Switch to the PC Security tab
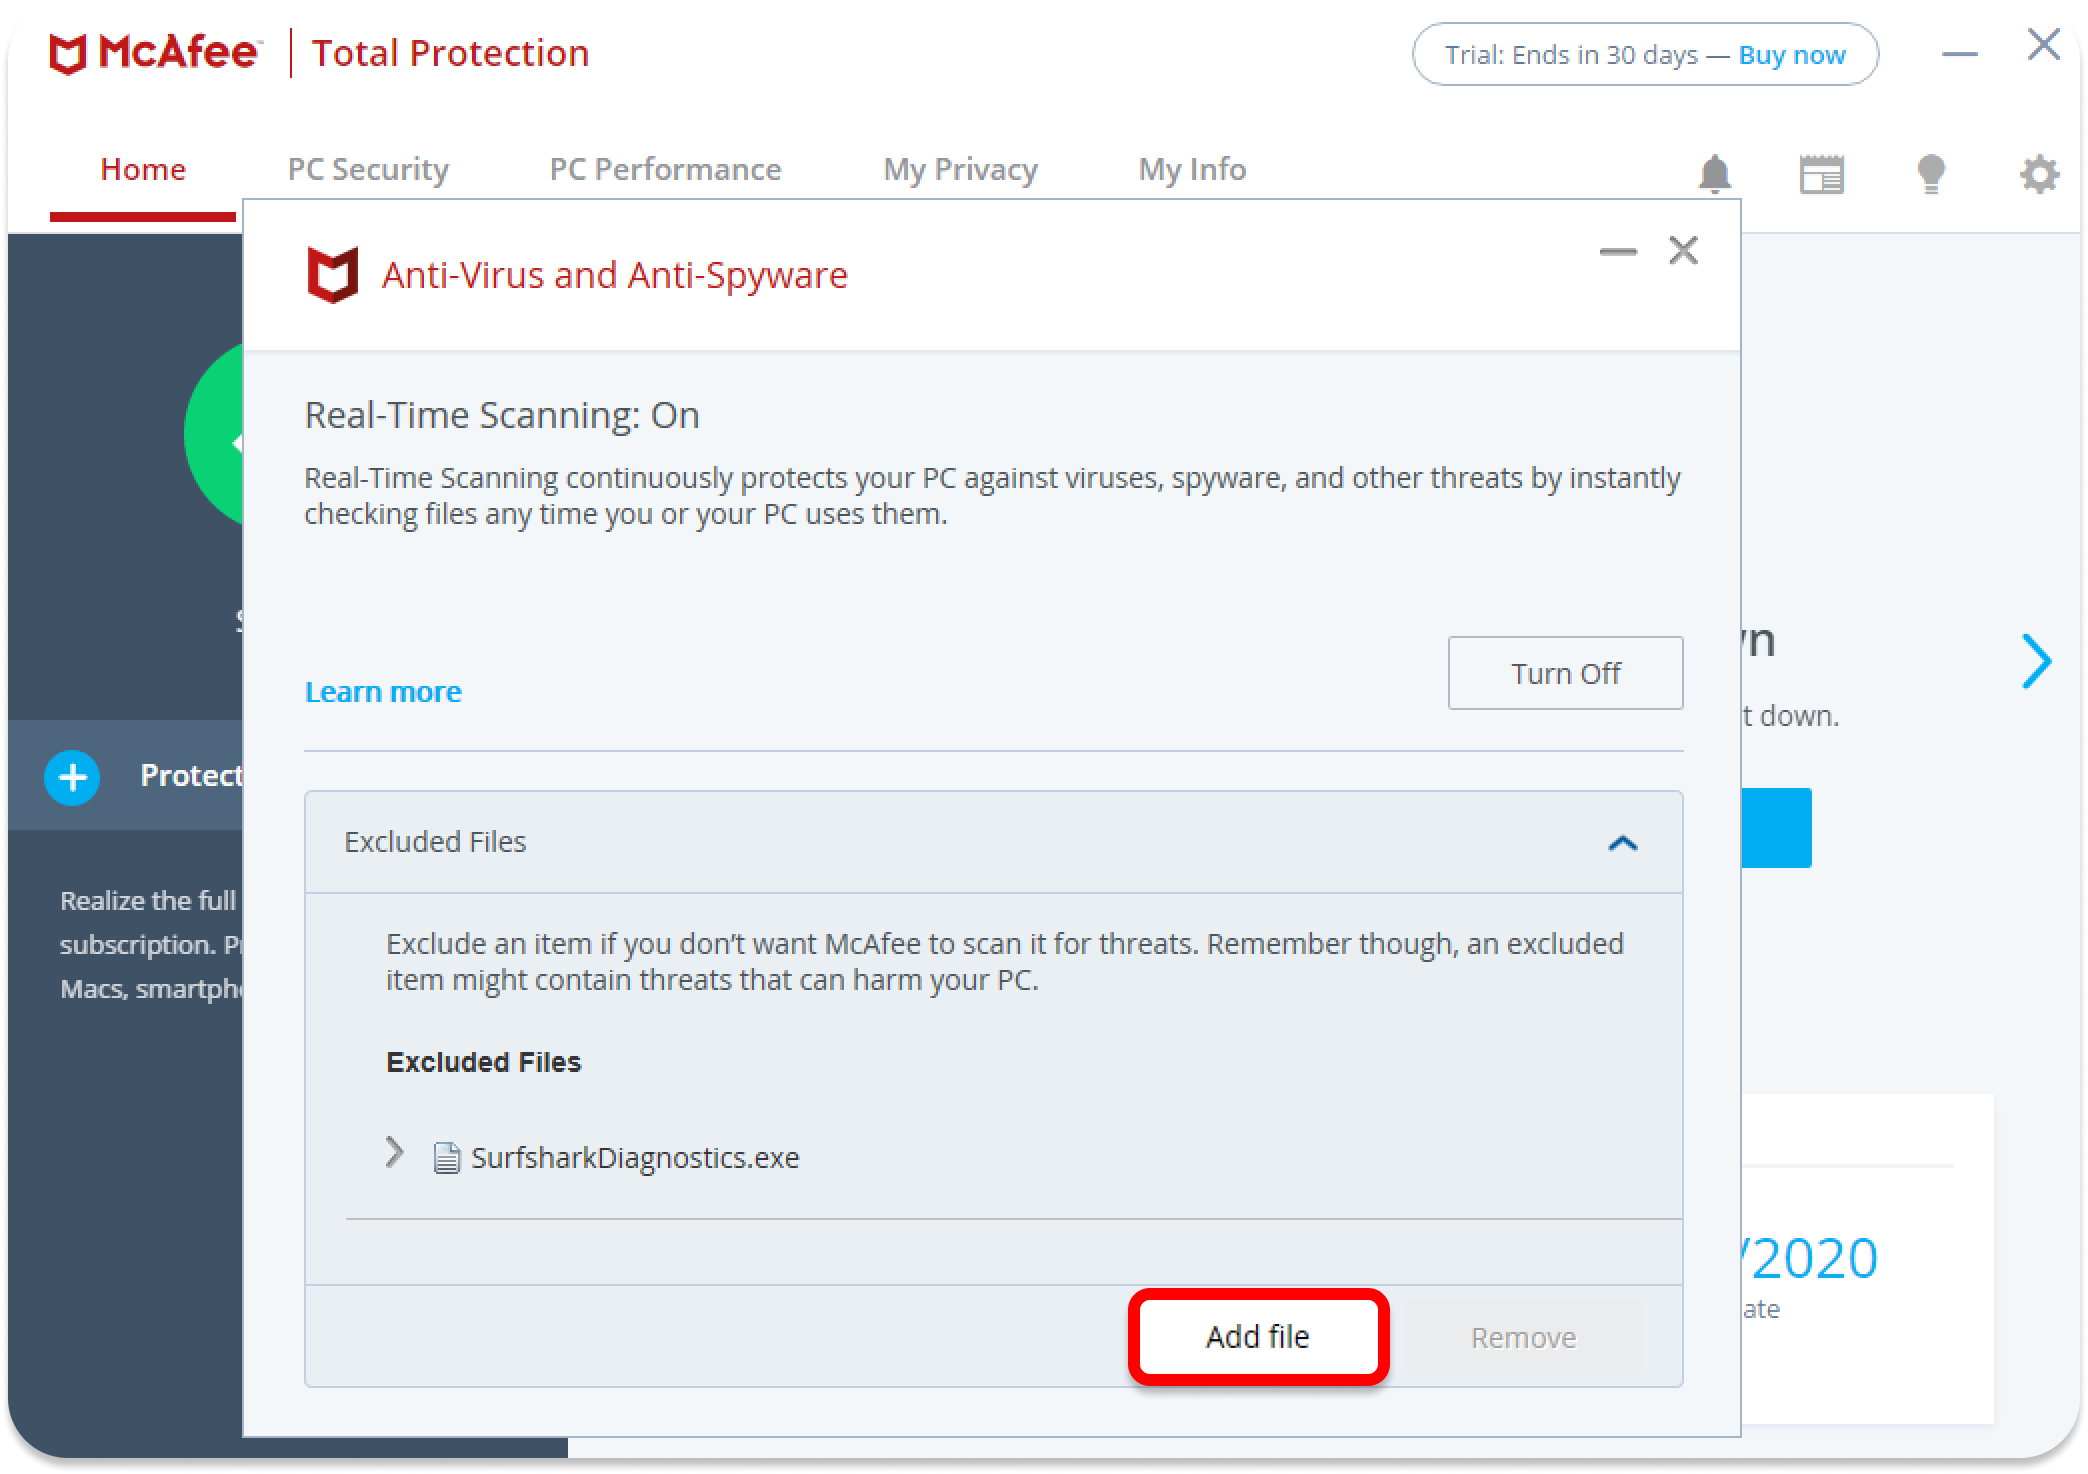This screenshot has height=1474, width=2088. [368, 169]
